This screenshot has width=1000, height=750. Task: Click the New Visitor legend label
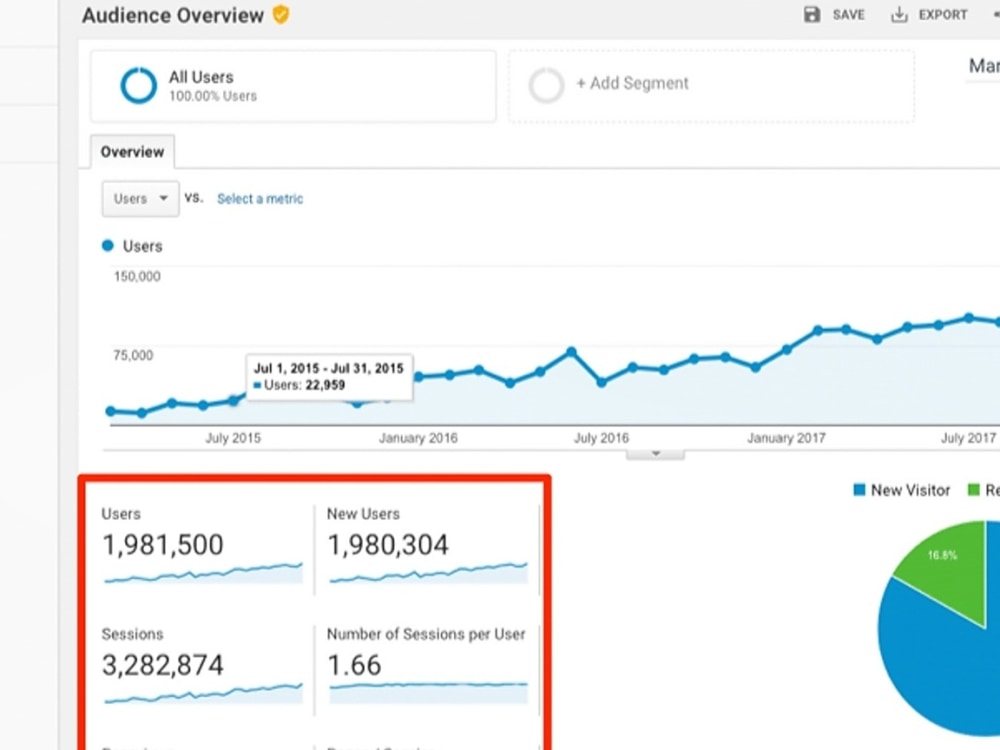910,490
